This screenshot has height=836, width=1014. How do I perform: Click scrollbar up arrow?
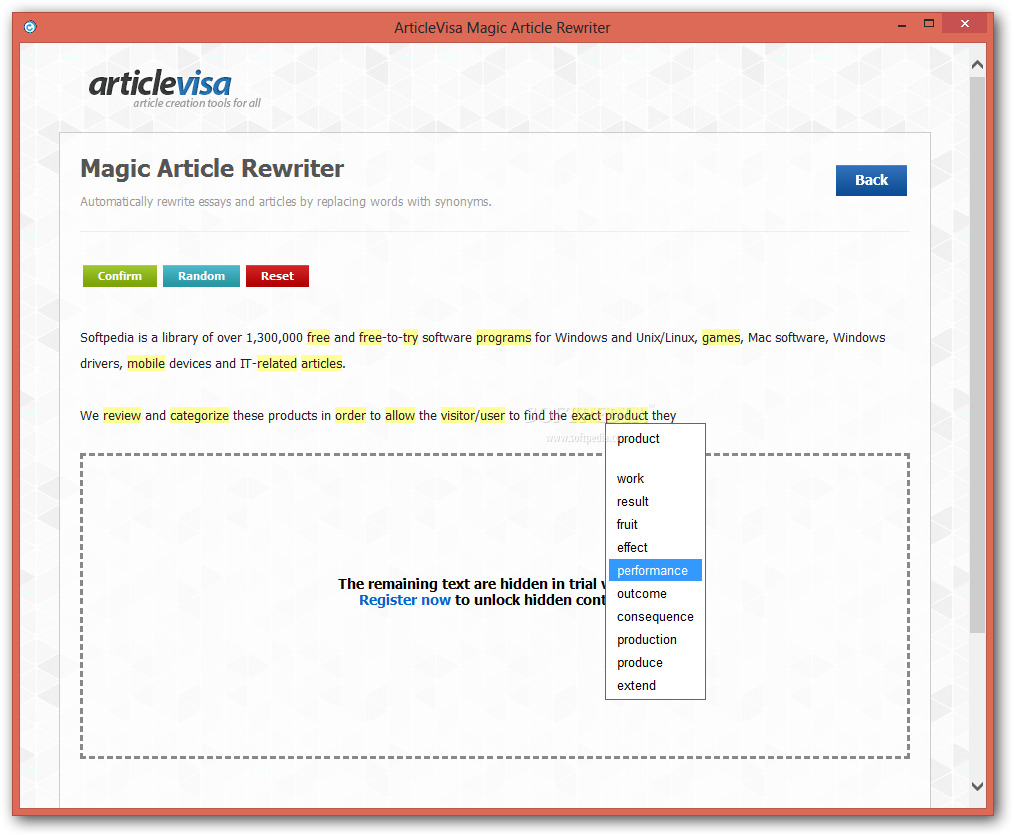(977, 65)
